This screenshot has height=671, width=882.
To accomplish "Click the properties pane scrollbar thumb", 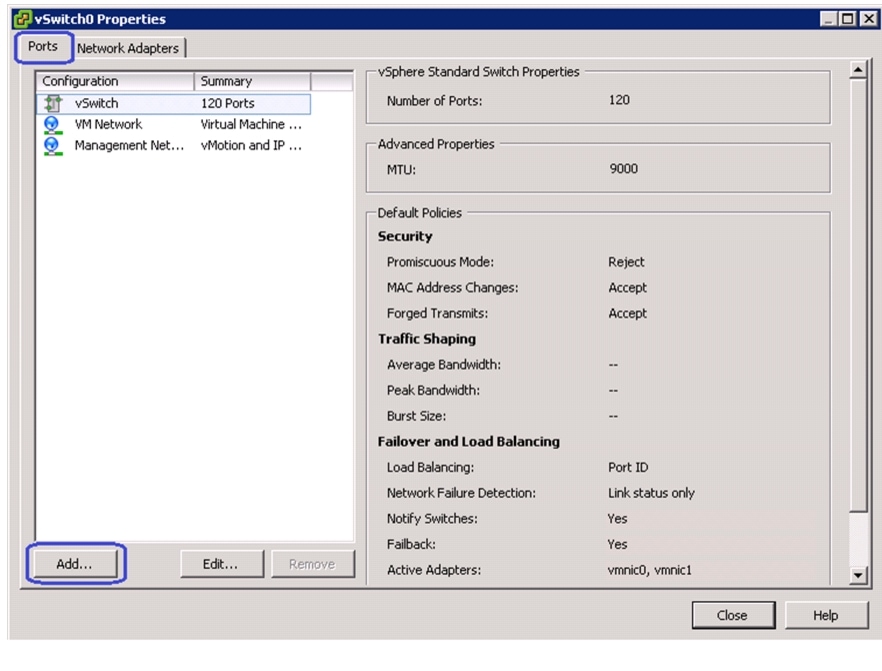I will (x=858, y=296).
